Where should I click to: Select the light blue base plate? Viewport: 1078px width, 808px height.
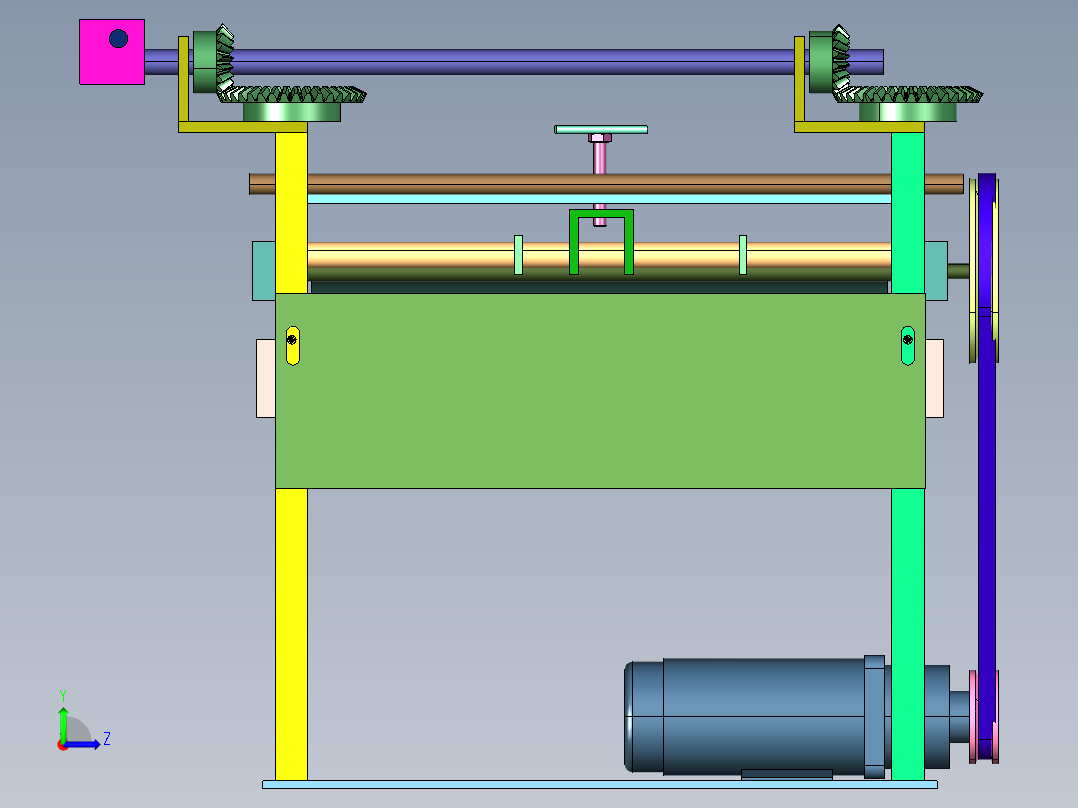600,785
